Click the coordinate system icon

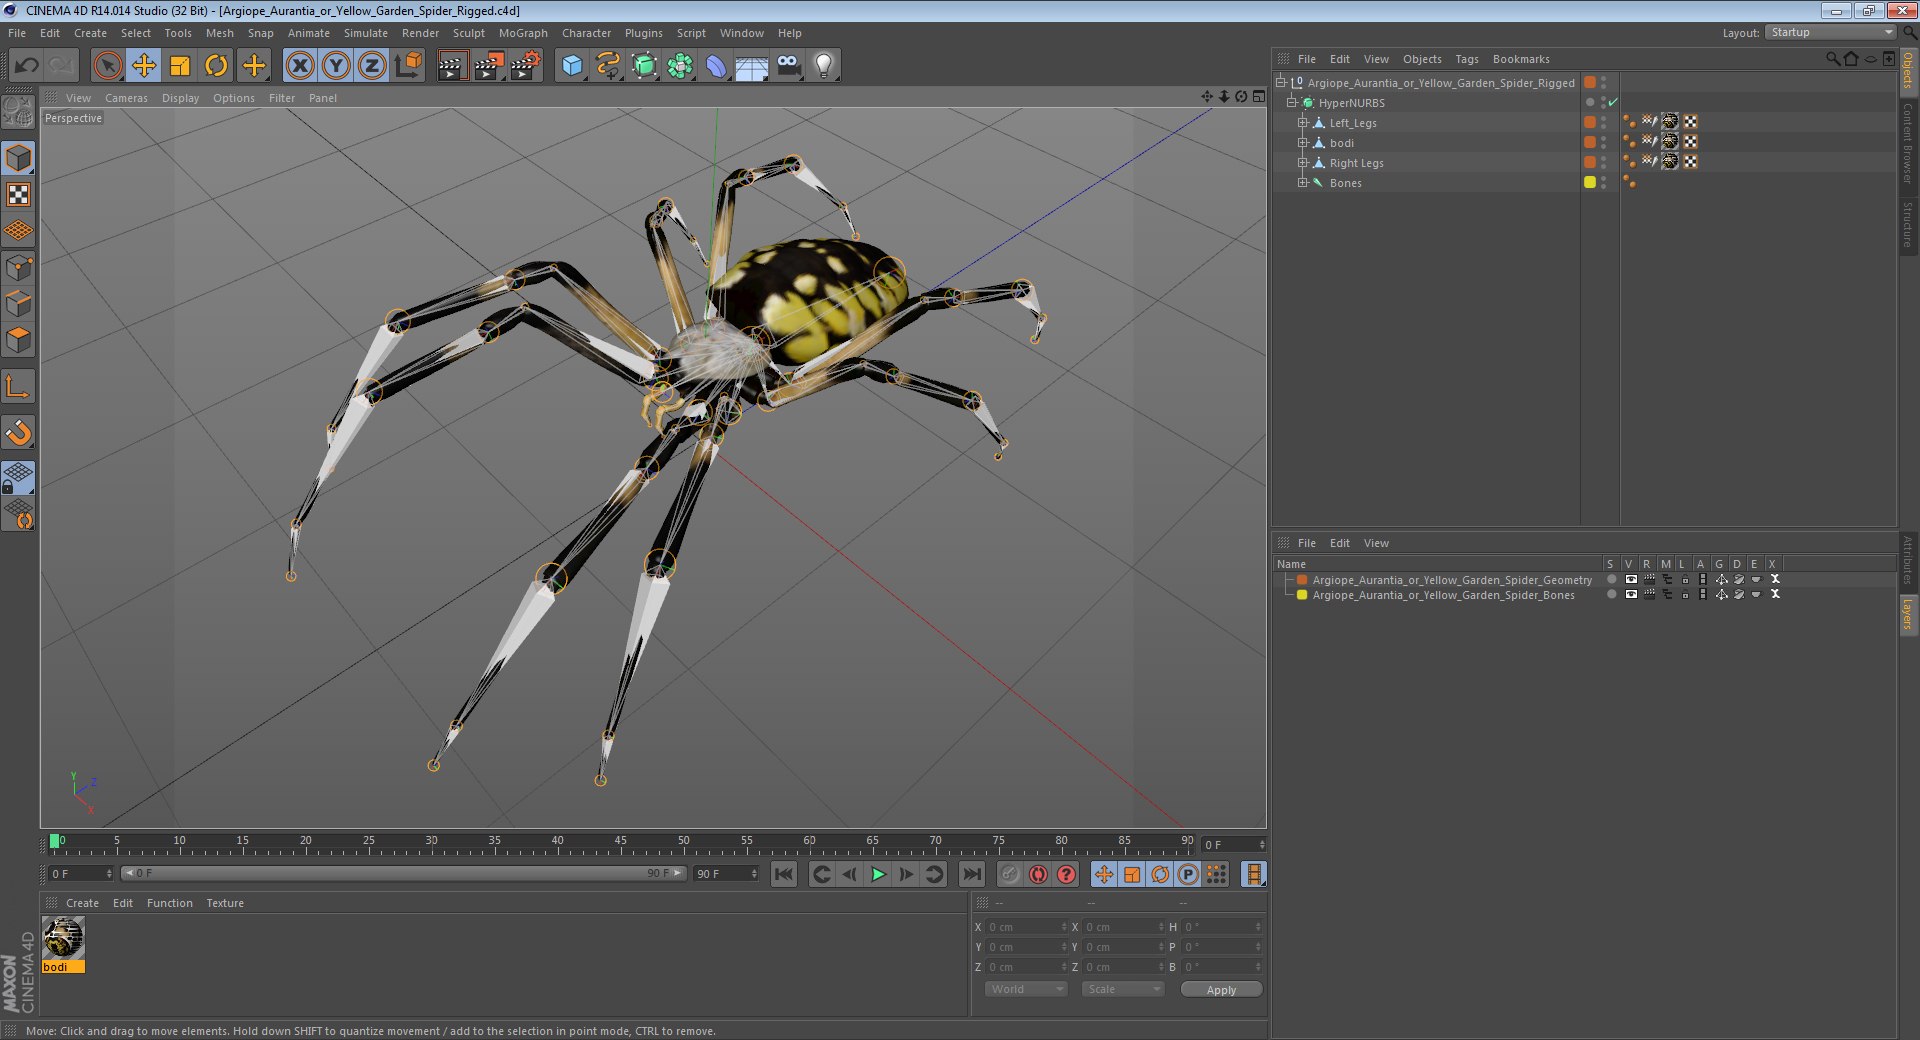[408, 66]
